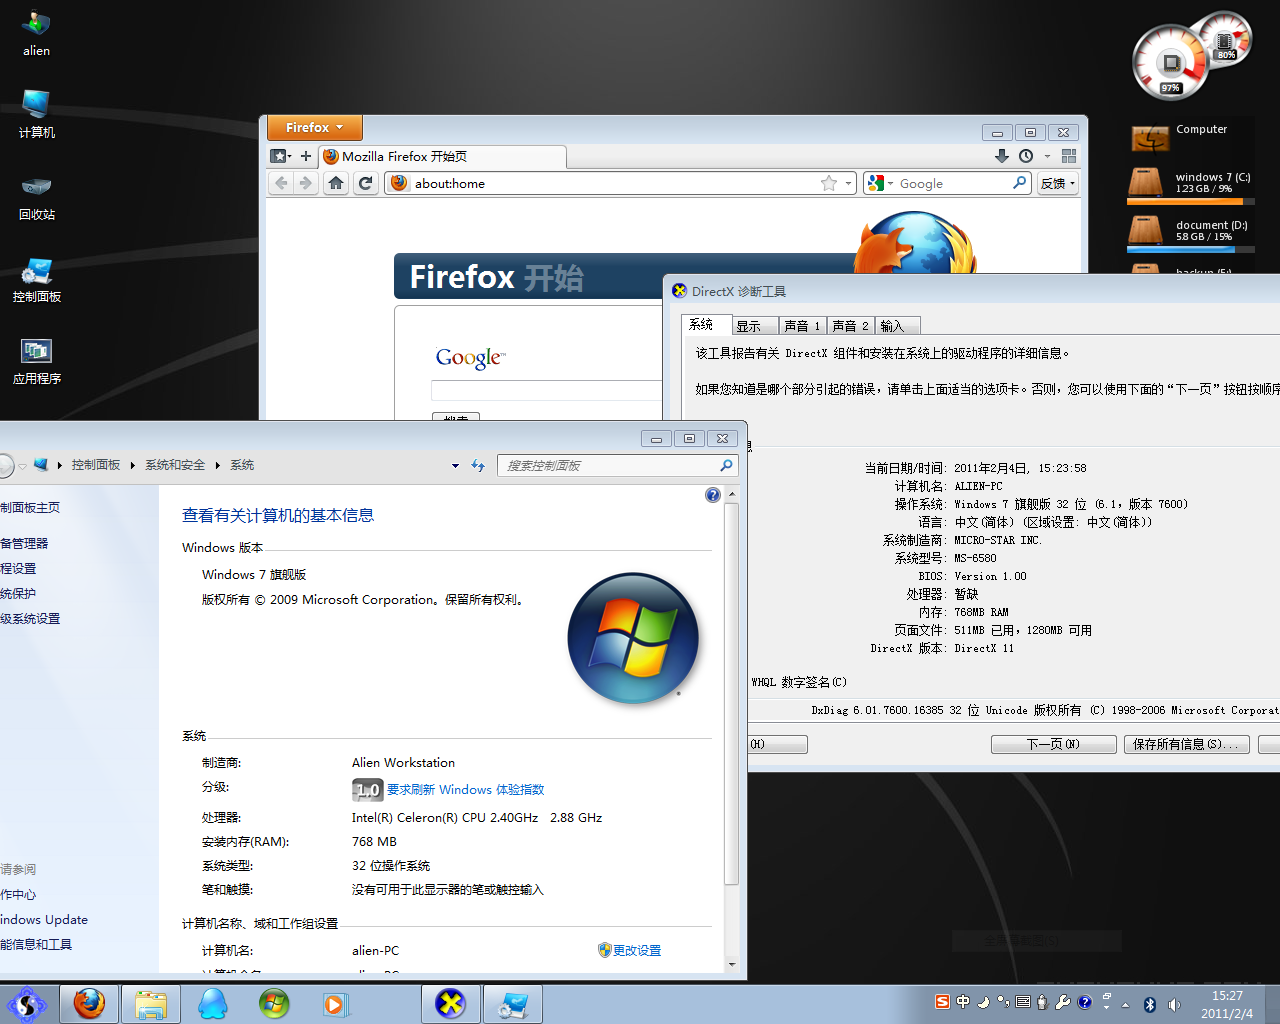
Task: Click the volume speaker tray icon
Action: click(x=1174, y=1005)
